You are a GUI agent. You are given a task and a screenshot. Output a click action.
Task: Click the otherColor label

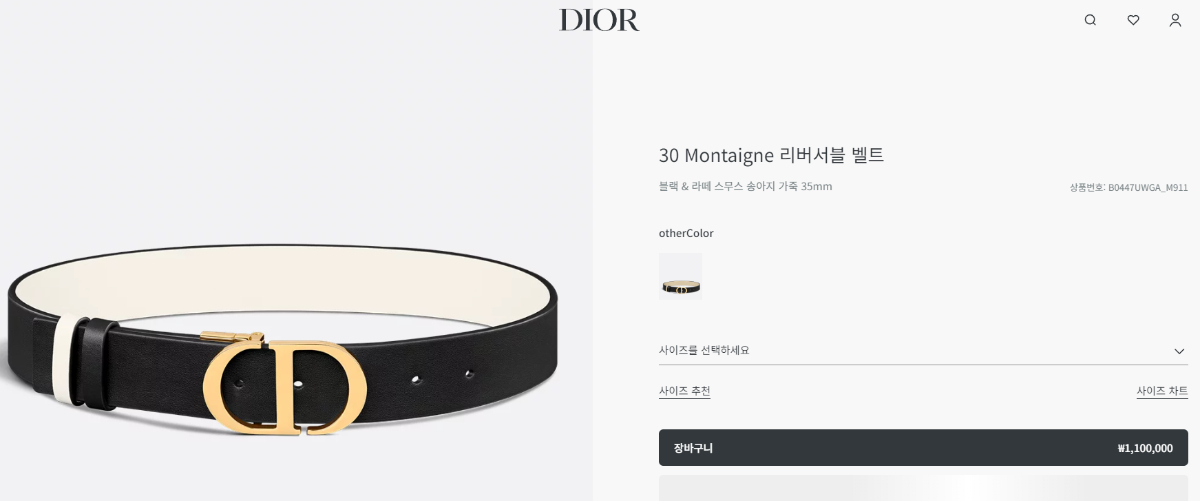[686, 233]
